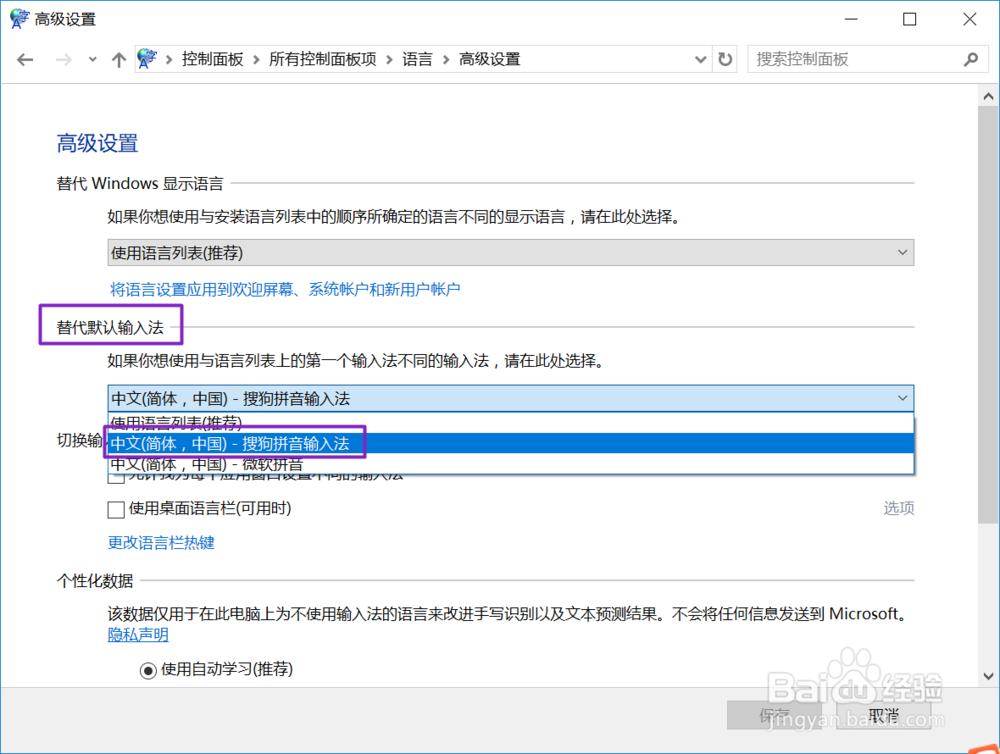Enable the 使用桌面语言栏 checkbox
The height and width of the screenshot is (754, 1000).
[x=116, y=509]
